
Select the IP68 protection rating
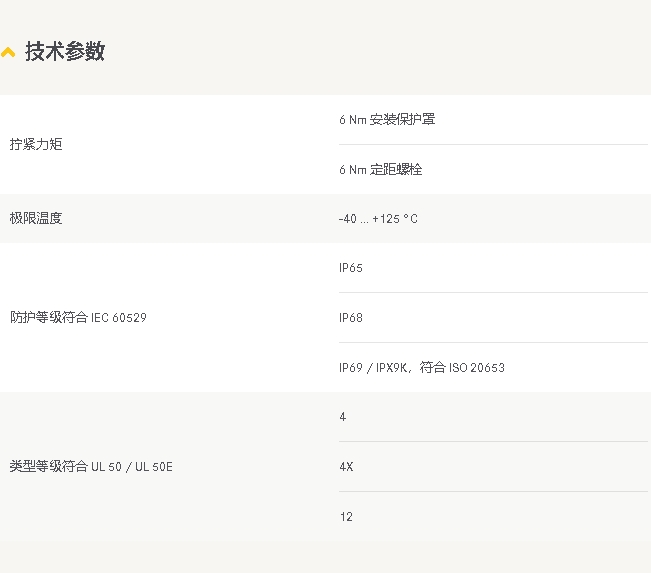pos(351,317)
